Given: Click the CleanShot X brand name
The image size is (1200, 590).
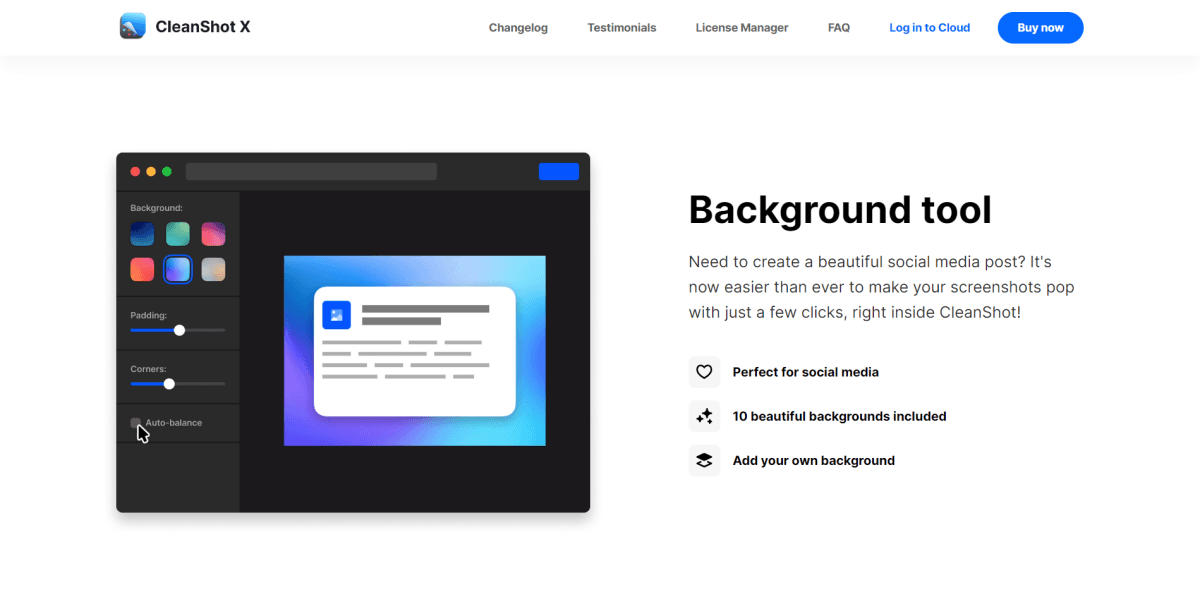Looking at the screenshot, I should coord(203,27).
